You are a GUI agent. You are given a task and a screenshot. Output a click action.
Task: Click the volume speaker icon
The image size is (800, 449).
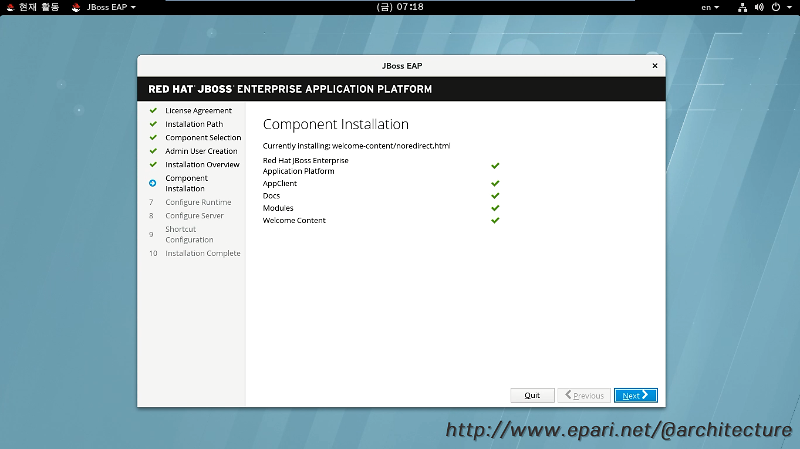(x=759, y=7)
